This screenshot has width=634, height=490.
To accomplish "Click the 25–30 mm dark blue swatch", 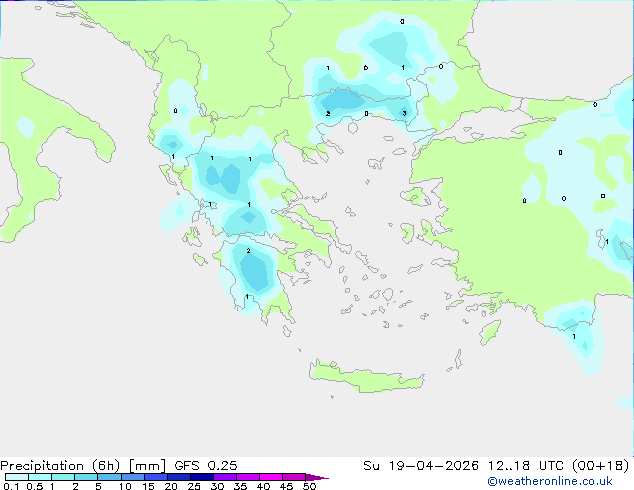I will [x=202, y=477].
